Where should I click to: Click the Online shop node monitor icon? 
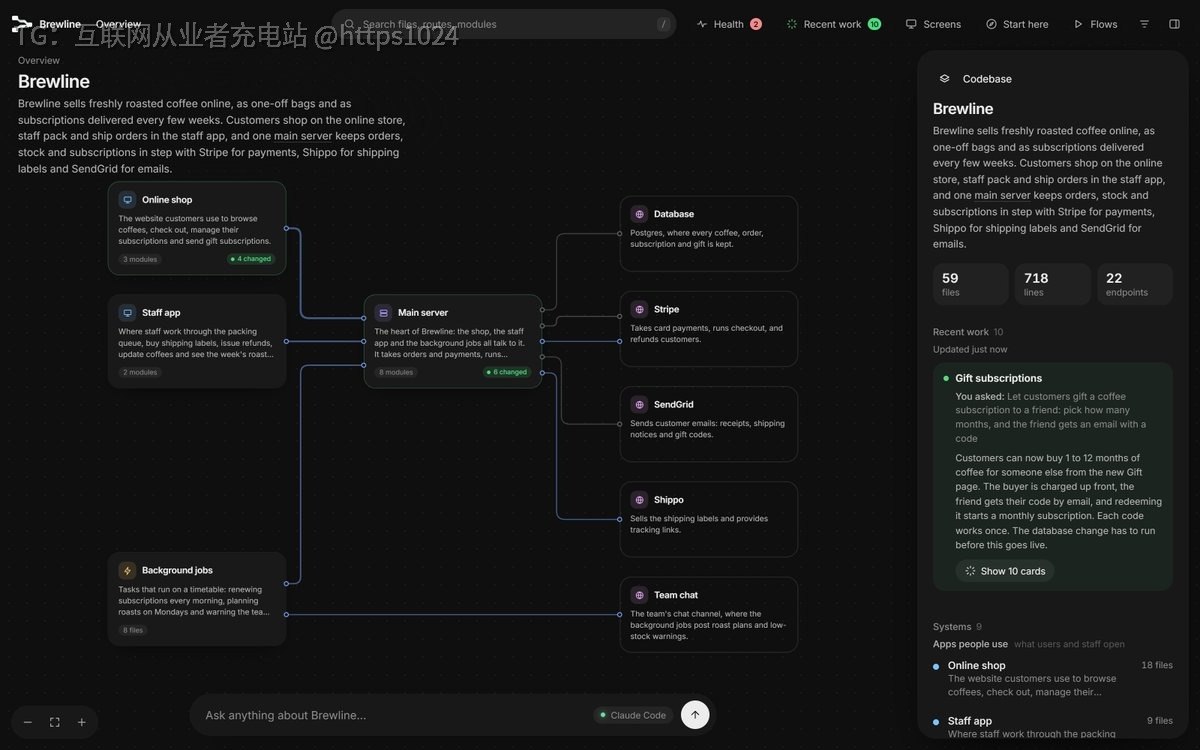[x=127, y=200]
